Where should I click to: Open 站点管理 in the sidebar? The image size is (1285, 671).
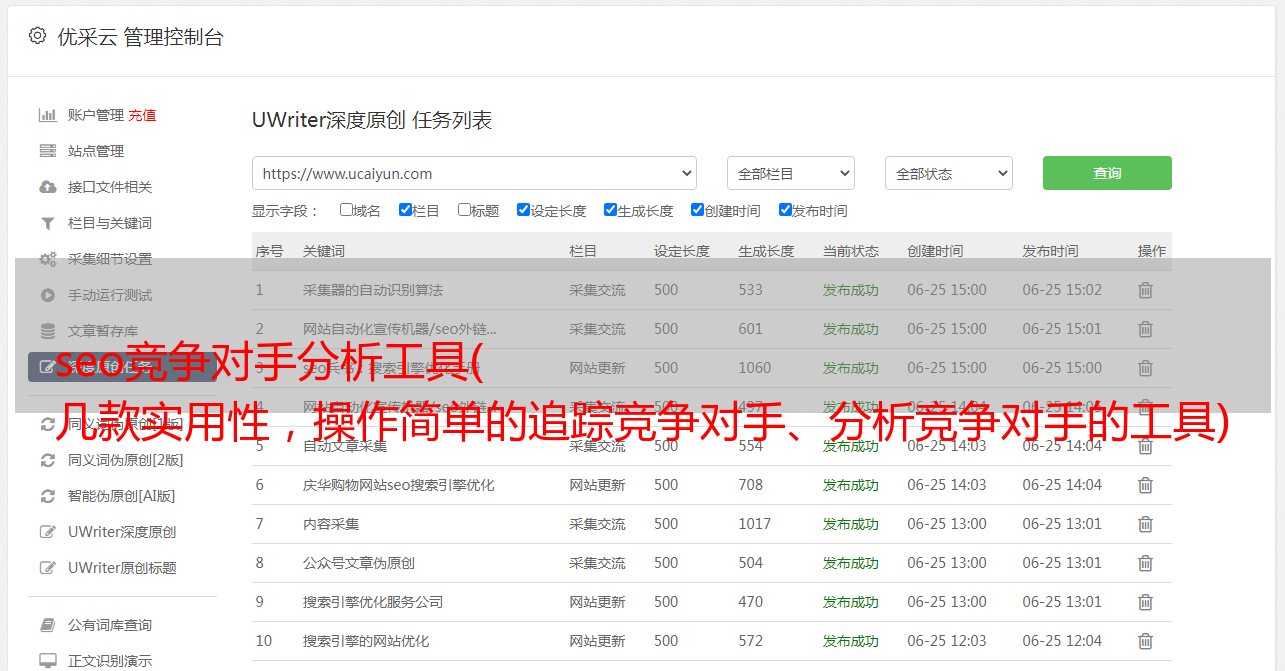pyautogui.click(x=96, y=151)
